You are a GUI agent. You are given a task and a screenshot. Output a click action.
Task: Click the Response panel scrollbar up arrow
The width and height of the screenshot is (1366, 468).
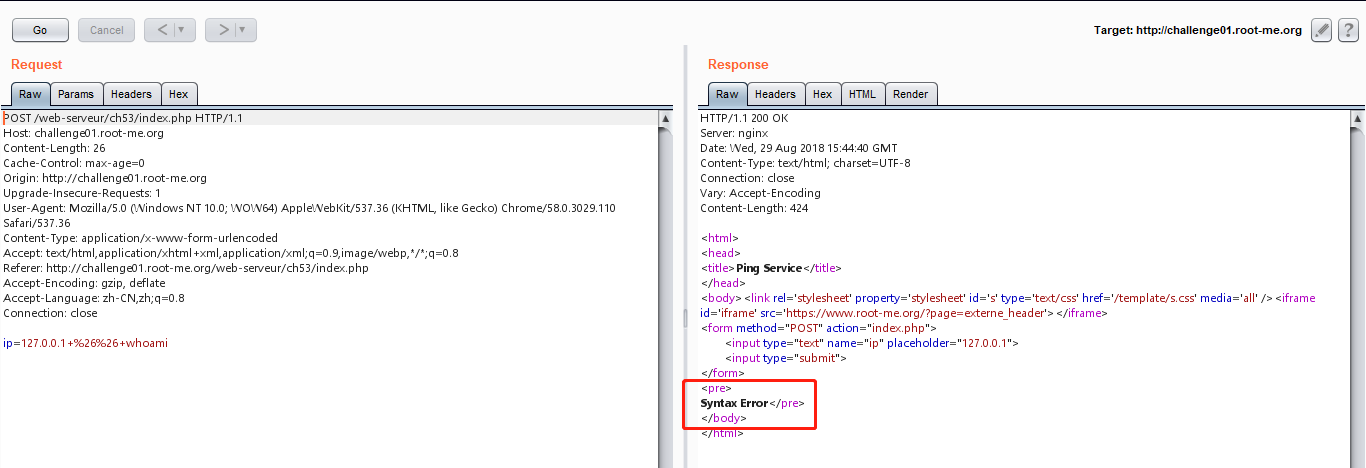click(1357, 118)
